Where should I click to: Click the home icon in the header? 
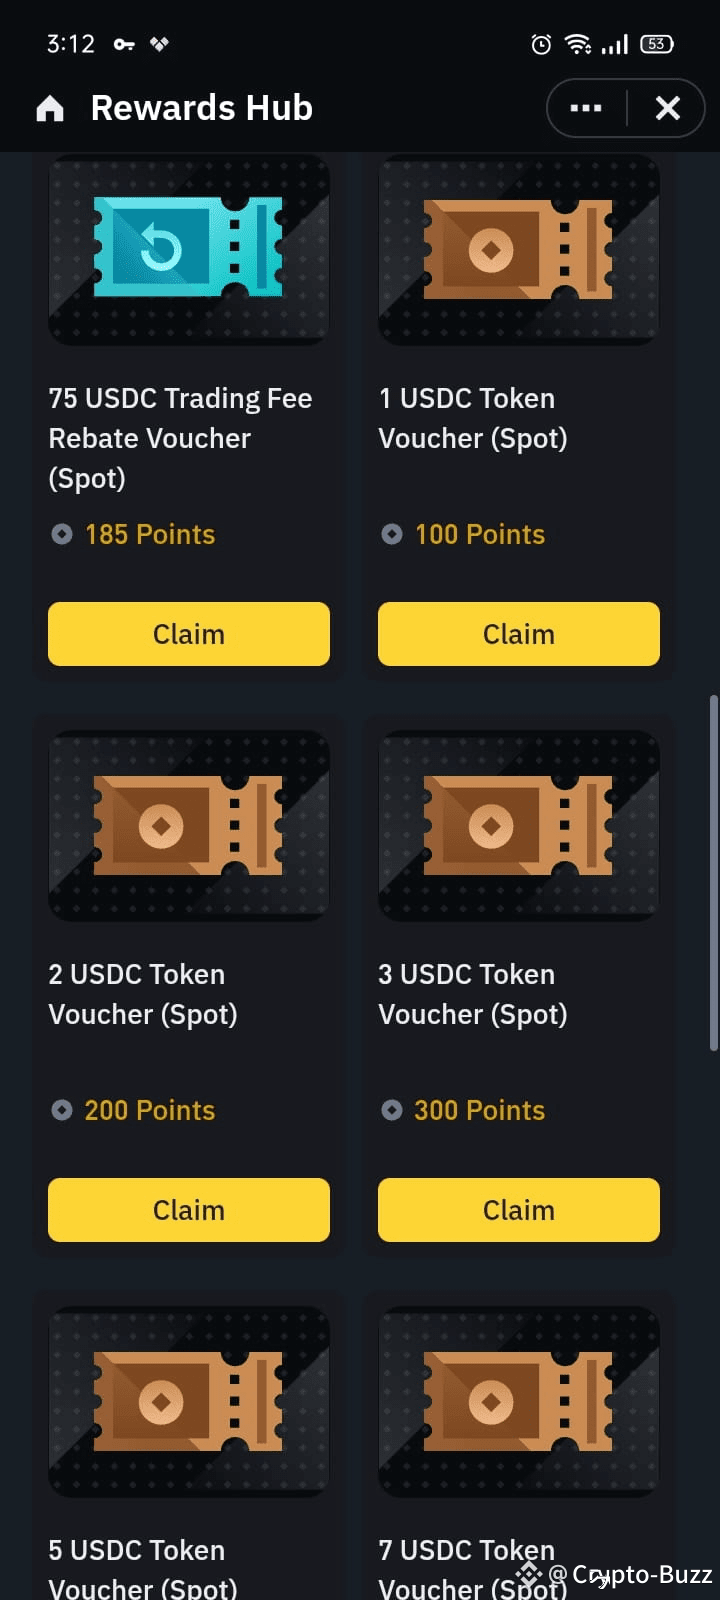click(x=48, y=108)
